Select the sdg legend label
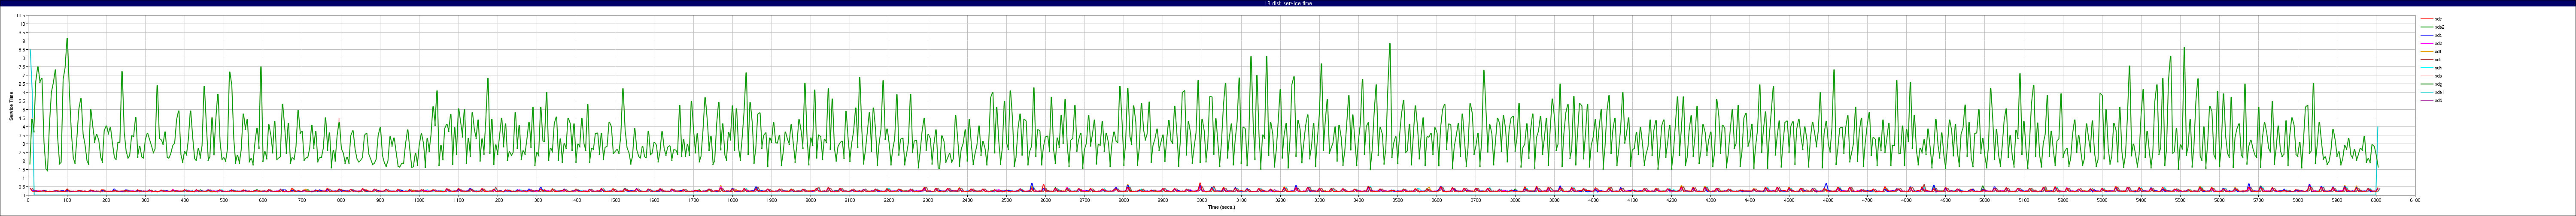2576x216 pixels. coord(2440,84)
